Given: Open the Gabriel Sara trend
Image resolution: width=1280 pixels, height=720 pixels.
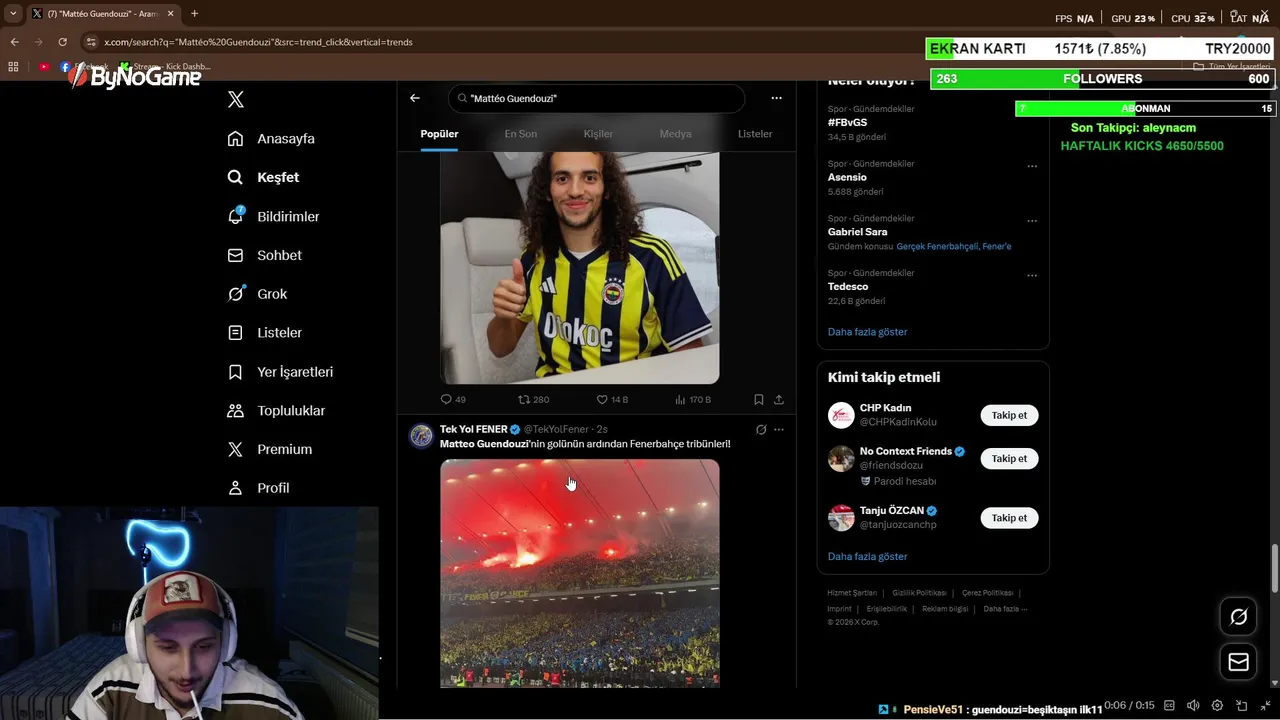Looking at the screenshot, I should pos(858,232).
